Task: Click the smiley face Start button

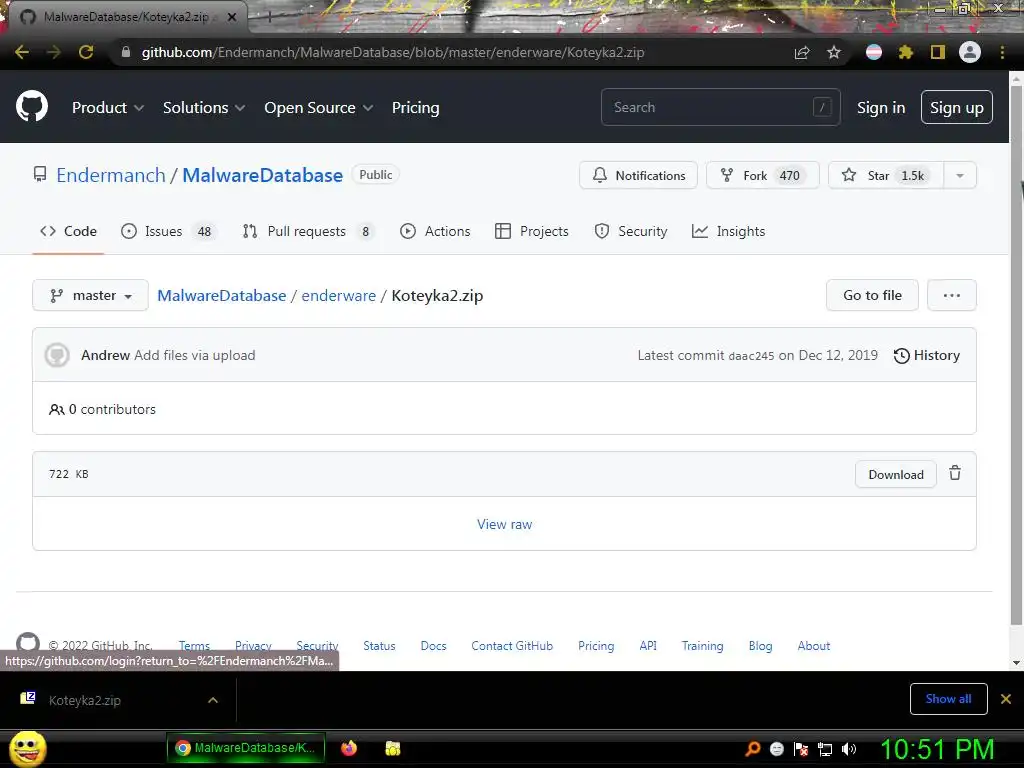Action: coord(27,748)
